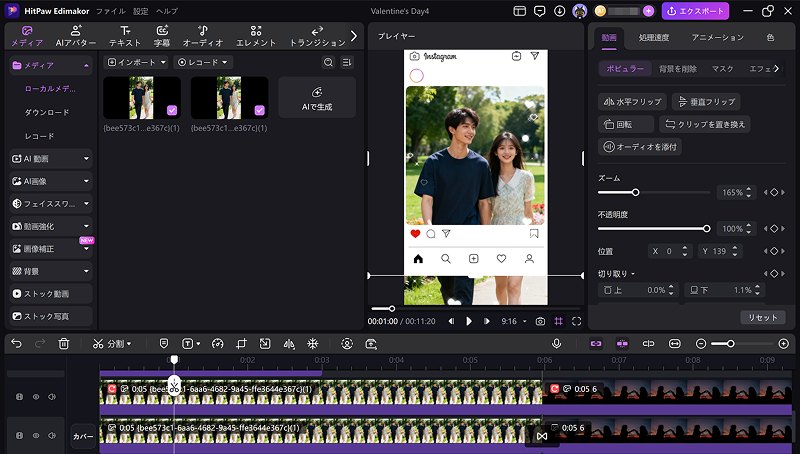Switch to the オーディオ tab
This screenshot has width=800, height=454.
tap(203, 36)
